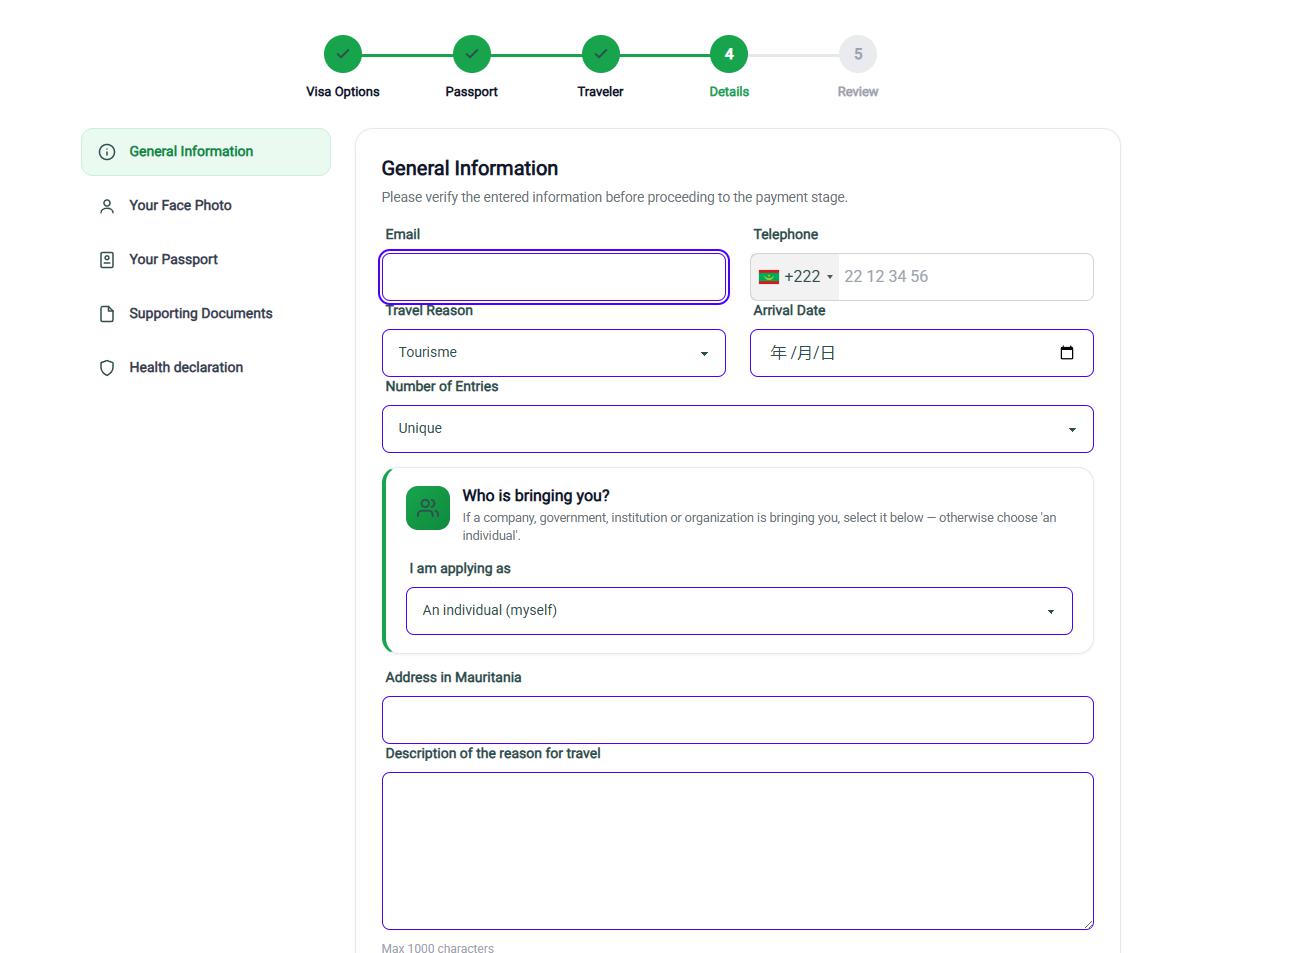This screenshot has width=1291, height=953.
Task: Go to Your Face Photo section
Action: [206, 206]
